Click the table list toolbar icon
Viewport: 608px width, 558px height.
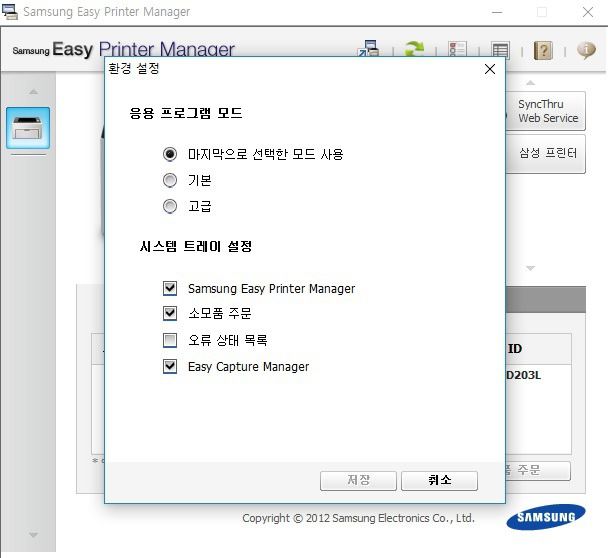tap(500, 50)
